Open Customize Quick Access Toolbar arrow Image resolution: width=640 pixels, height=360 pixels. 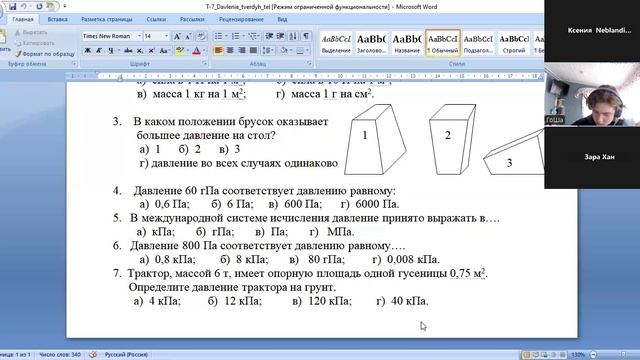point(65,7)
